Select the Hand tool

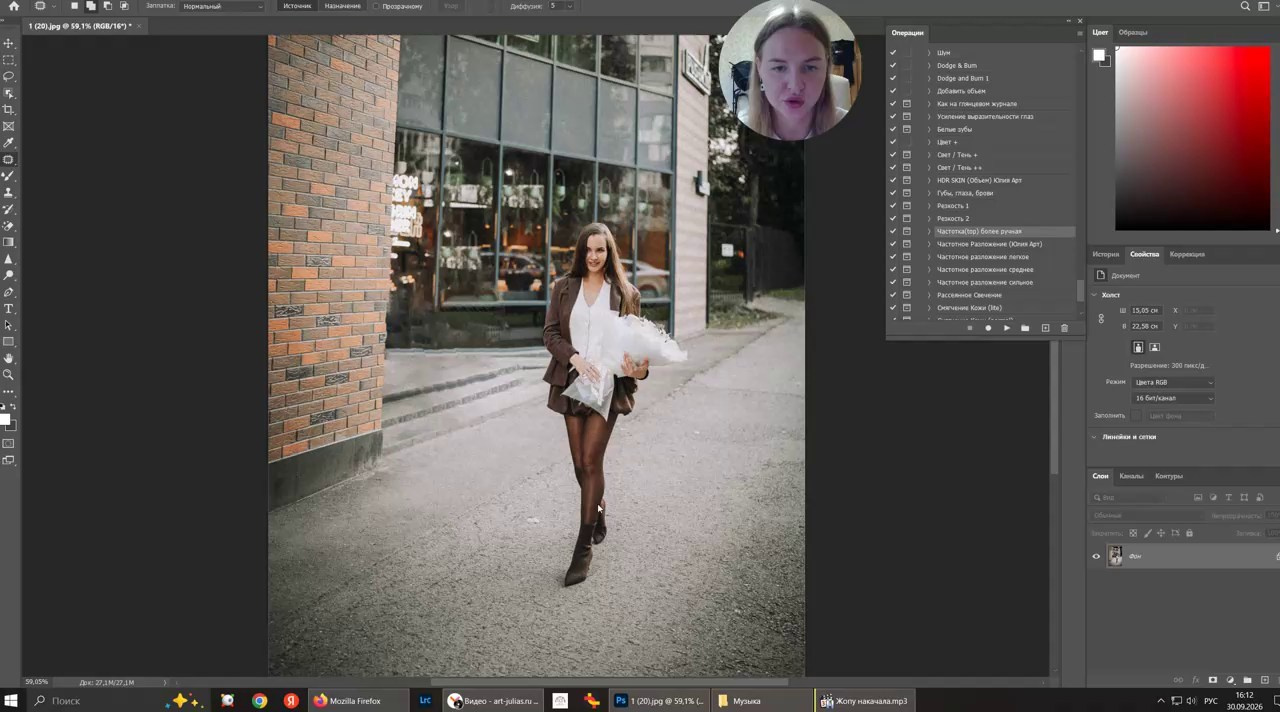pos(9,358)
